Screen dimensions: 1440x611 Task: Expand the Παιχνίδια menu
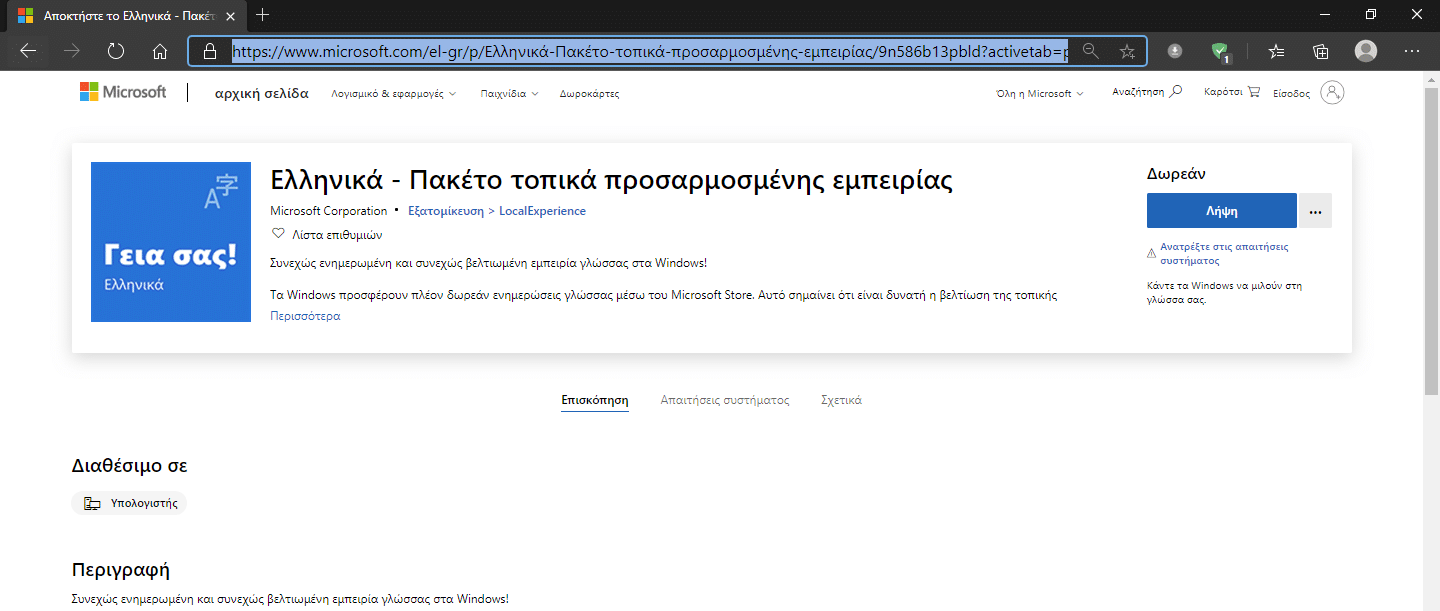click(x=509, y=93)
